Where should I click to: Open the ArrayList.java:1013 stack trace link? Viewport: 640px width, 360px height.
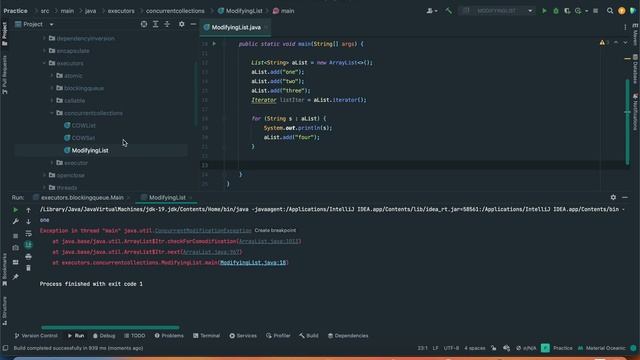pos(269,242)
